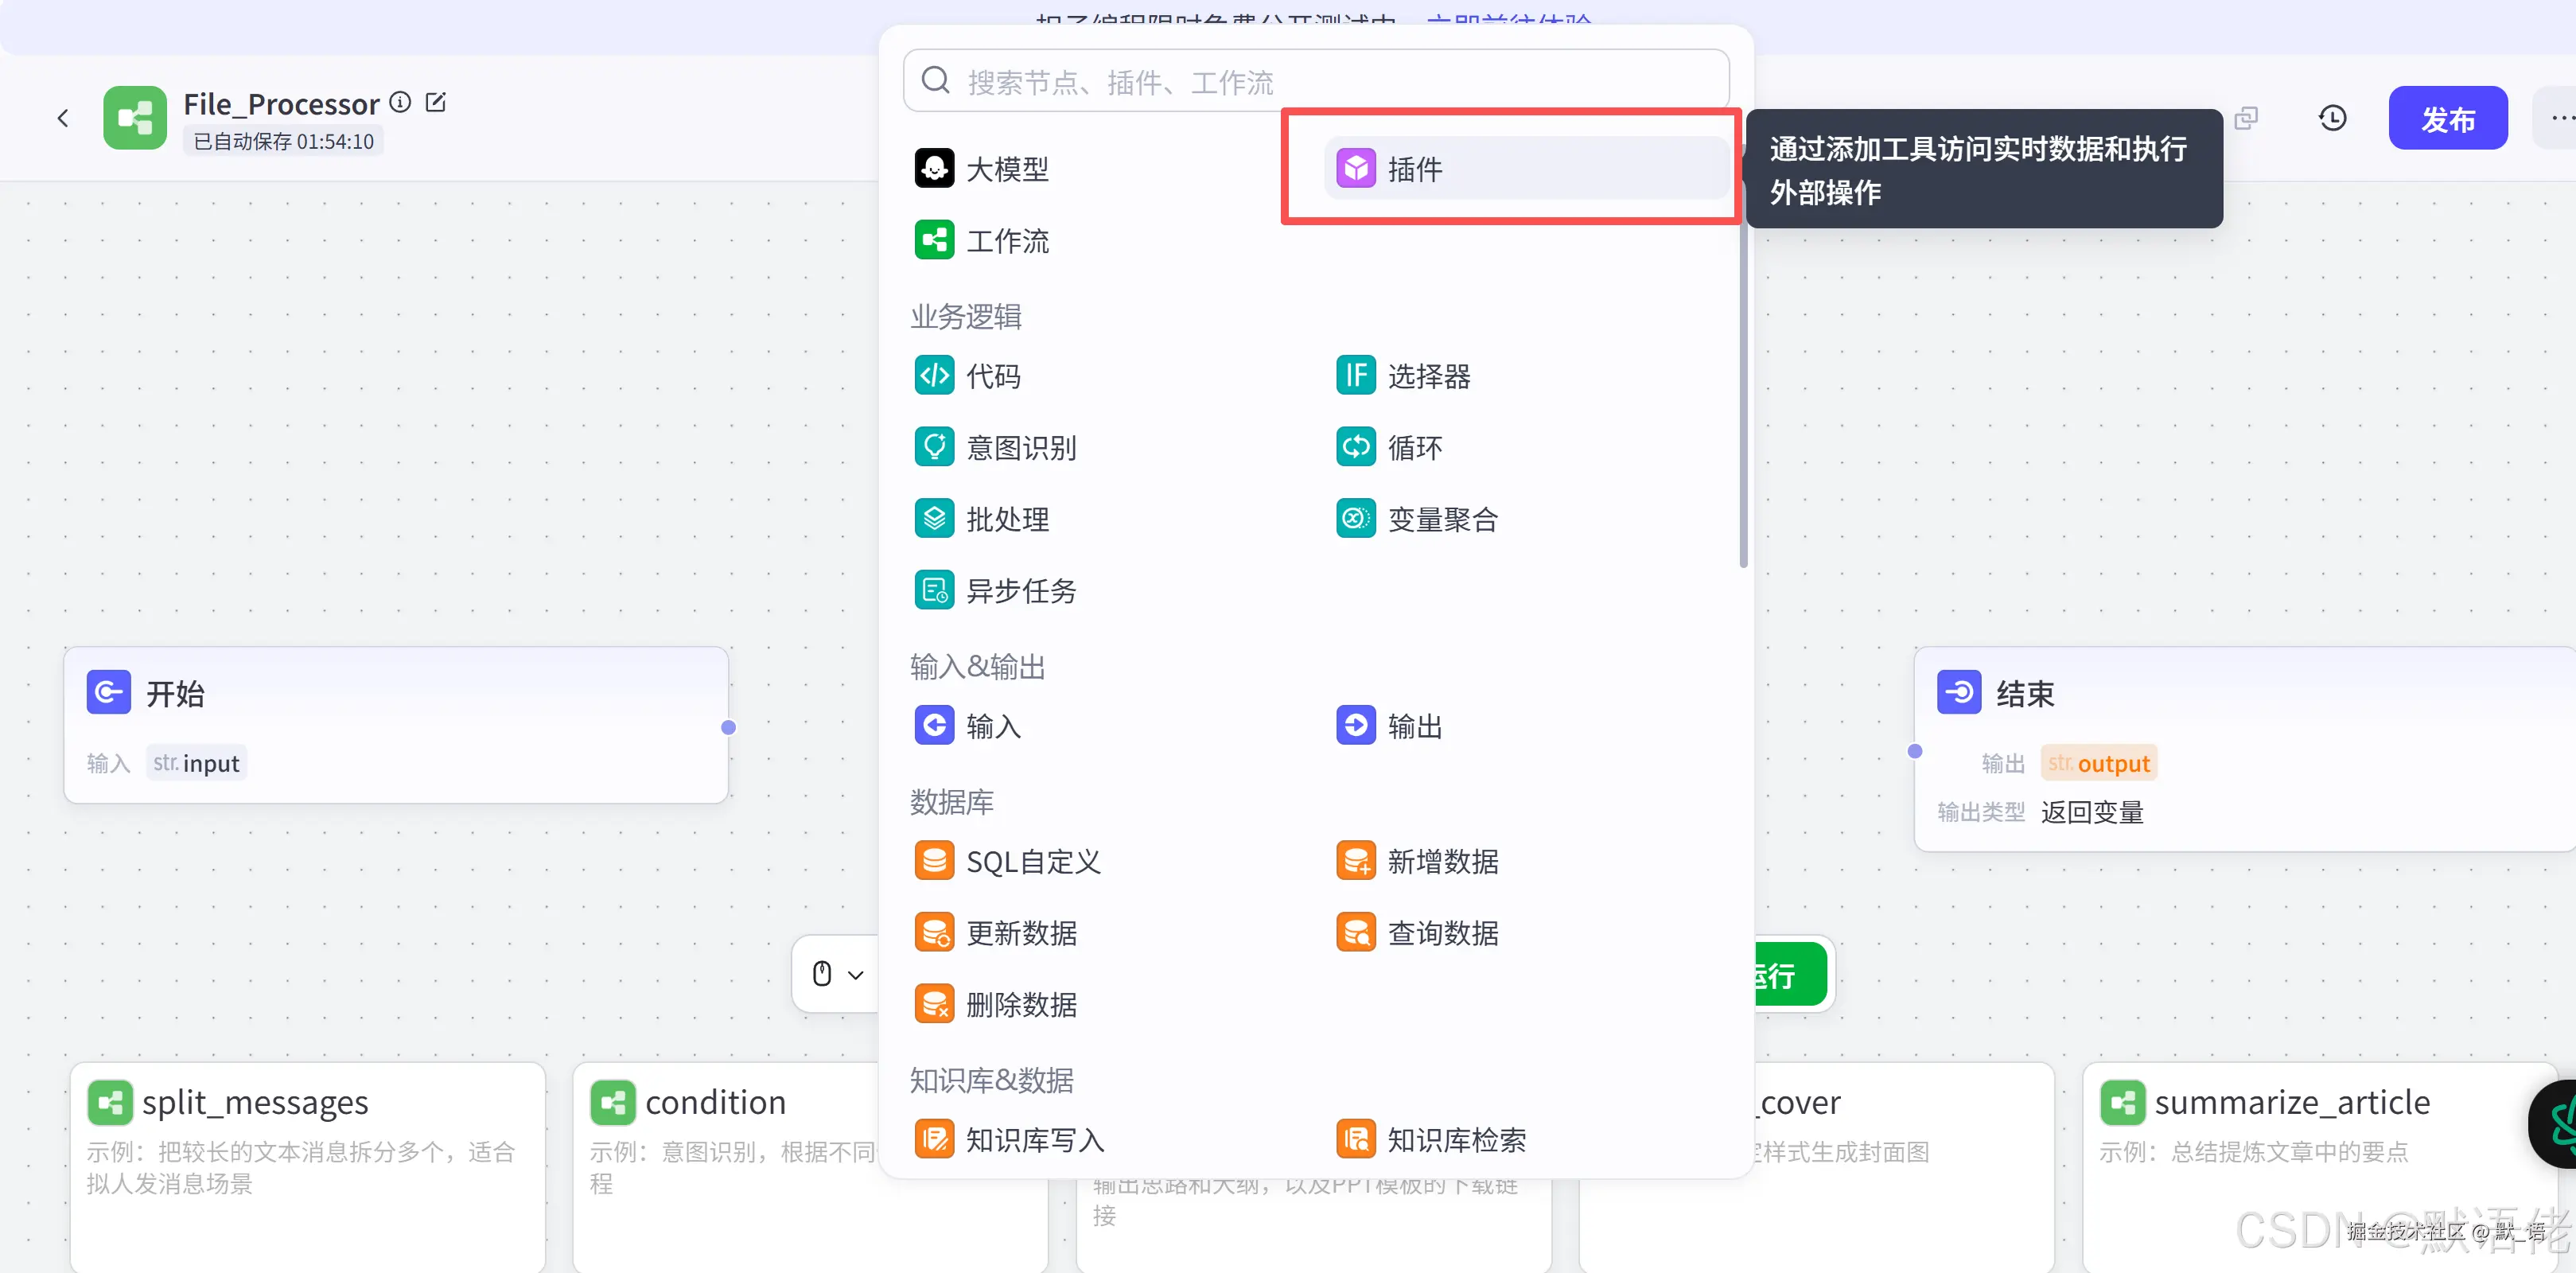Click the output variable tag on 结束 node

(2098, 762)
